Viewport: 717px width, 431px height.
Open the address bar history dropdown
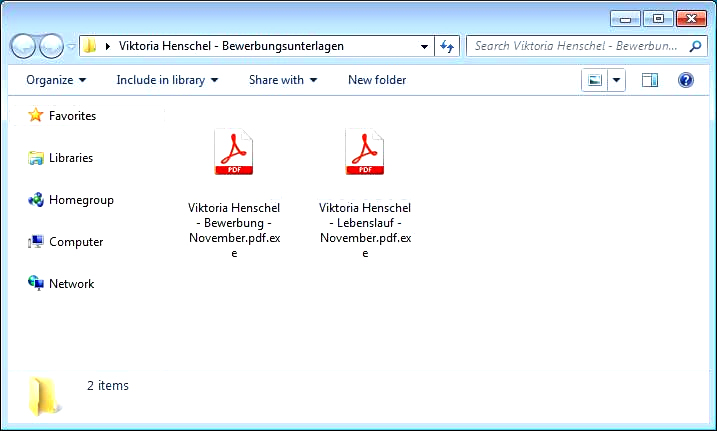424,46
